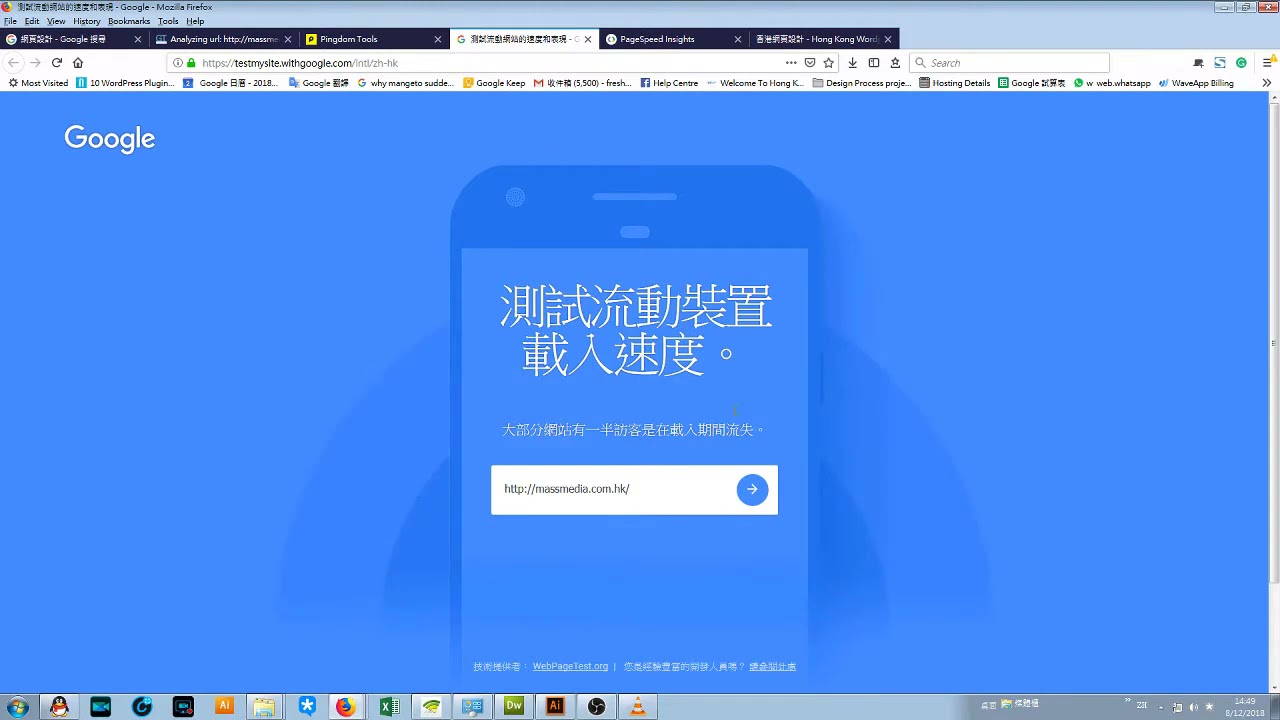1280x720 pixels.
Task: Go to the Firefox home page
Action: 78,63
